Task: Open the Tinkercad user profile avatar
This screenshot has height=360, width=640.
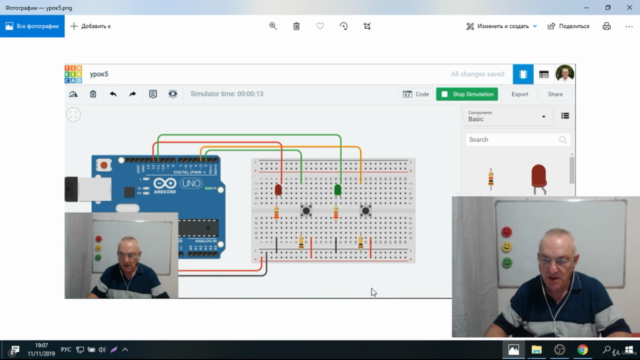Action: point(565,74)
